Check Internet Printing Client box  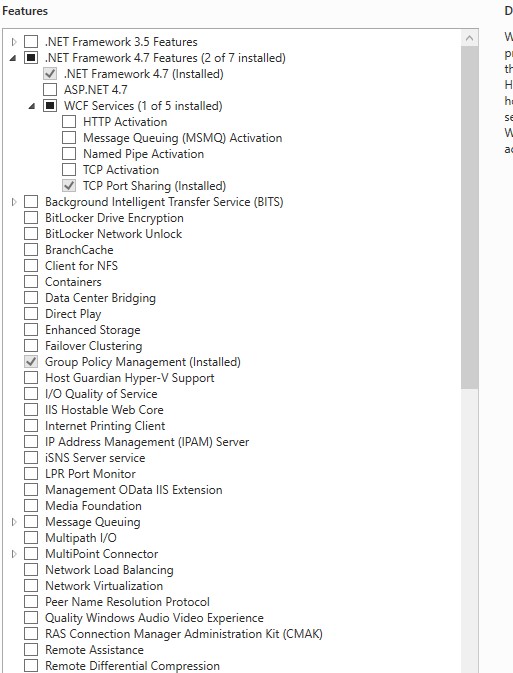tap(31, 426)
